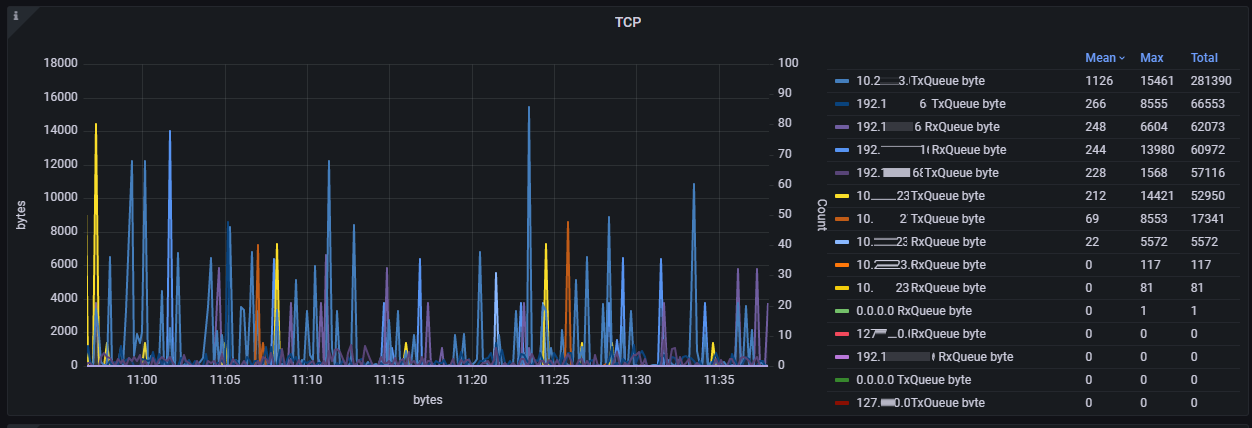Click purple swatch of RxQueue series with max 6604
The width and height of the screenshot is (1252, 428).
[x=842, y=127]
